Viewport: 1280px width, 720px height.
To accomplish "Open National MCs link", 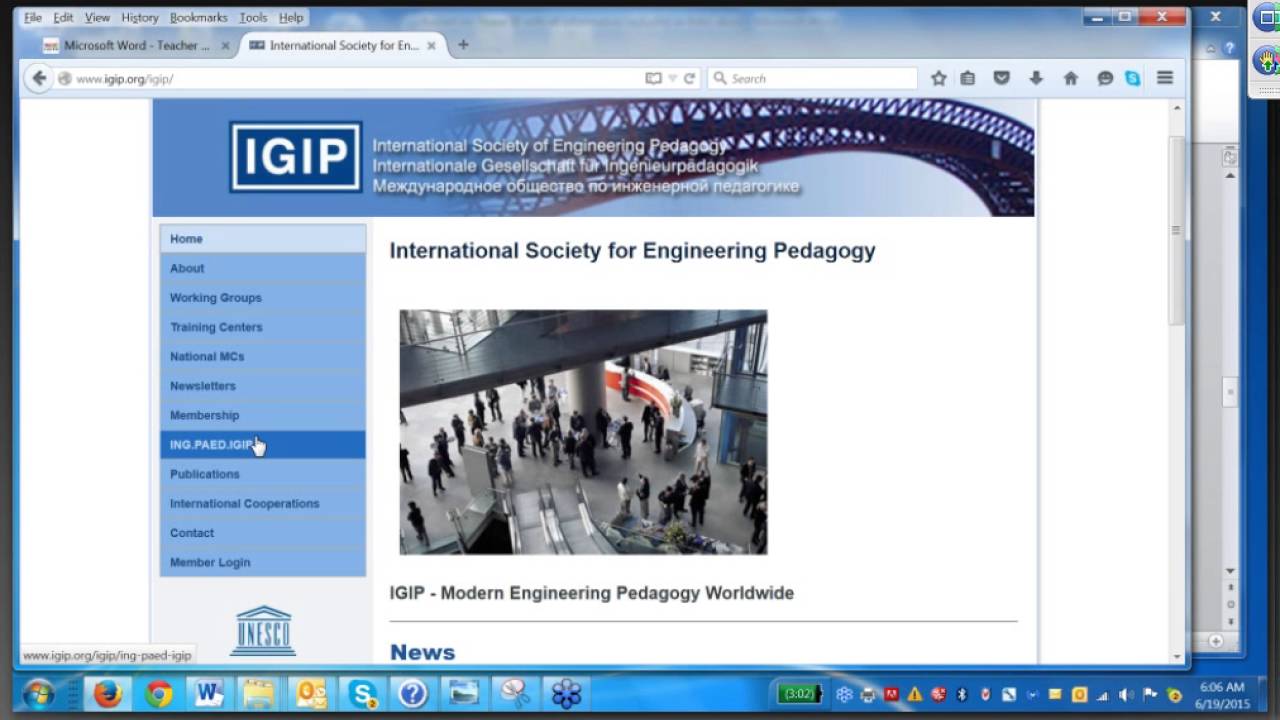I will coord(263,356).
